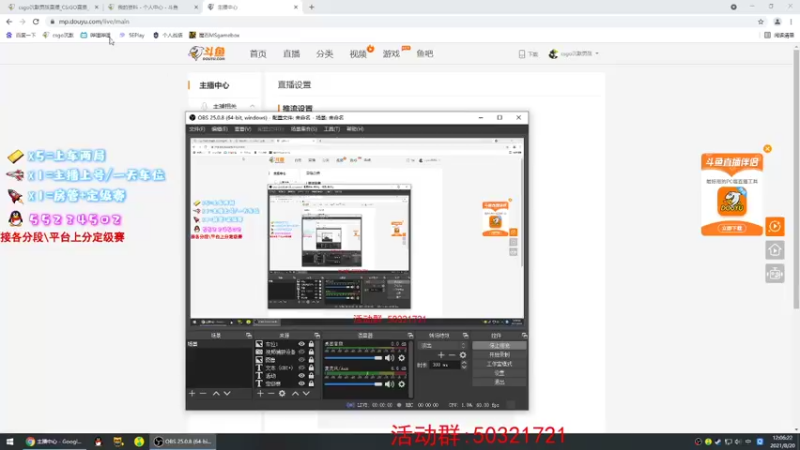Image resolution: width=800 pixels, height=450 pixels.
Task: Pop out the 场景 dock panel
Action: (x=248, y=335)
